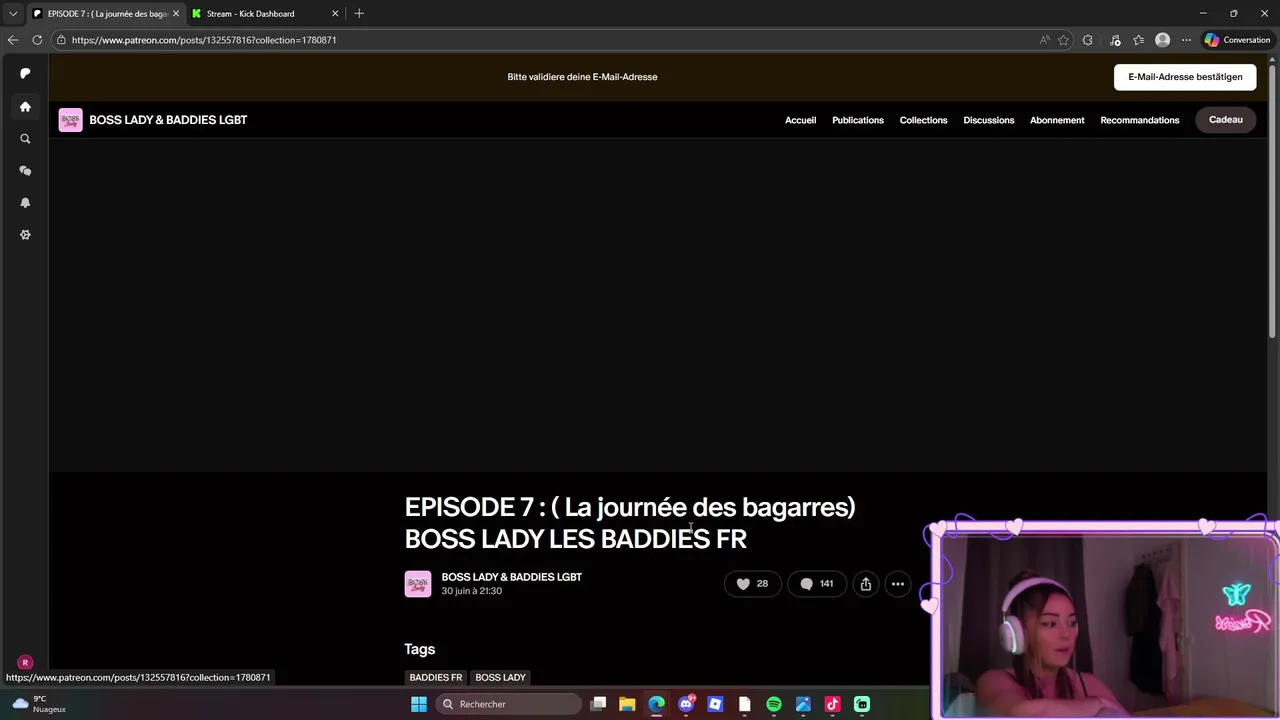Open media control music icon in toolbar
This screenshot has height=720, width=1280.
coord(1115,40)
